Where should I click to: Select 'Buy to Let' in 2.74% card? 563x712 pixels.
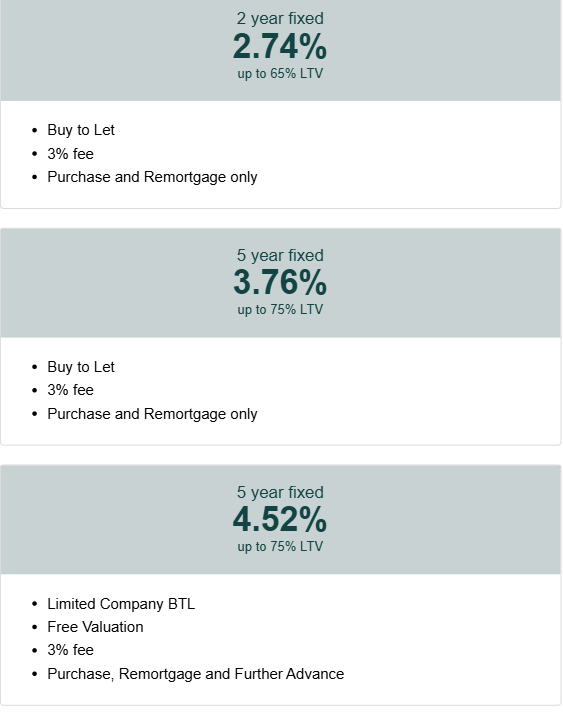(x=81, y=130)
